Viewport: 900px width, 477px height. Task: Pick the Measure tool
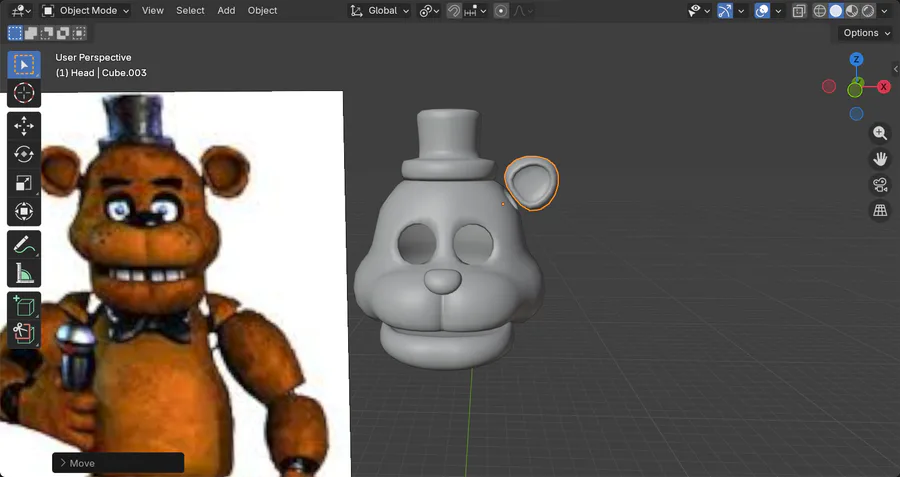tap(24, 273)
